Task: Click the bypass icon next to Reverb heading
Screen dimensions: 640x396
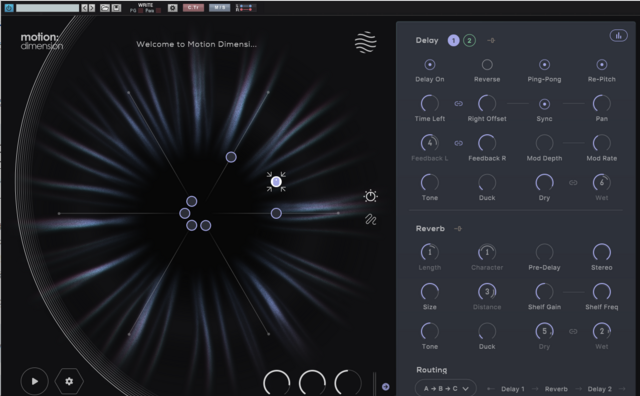Action: tap(458, 229)
